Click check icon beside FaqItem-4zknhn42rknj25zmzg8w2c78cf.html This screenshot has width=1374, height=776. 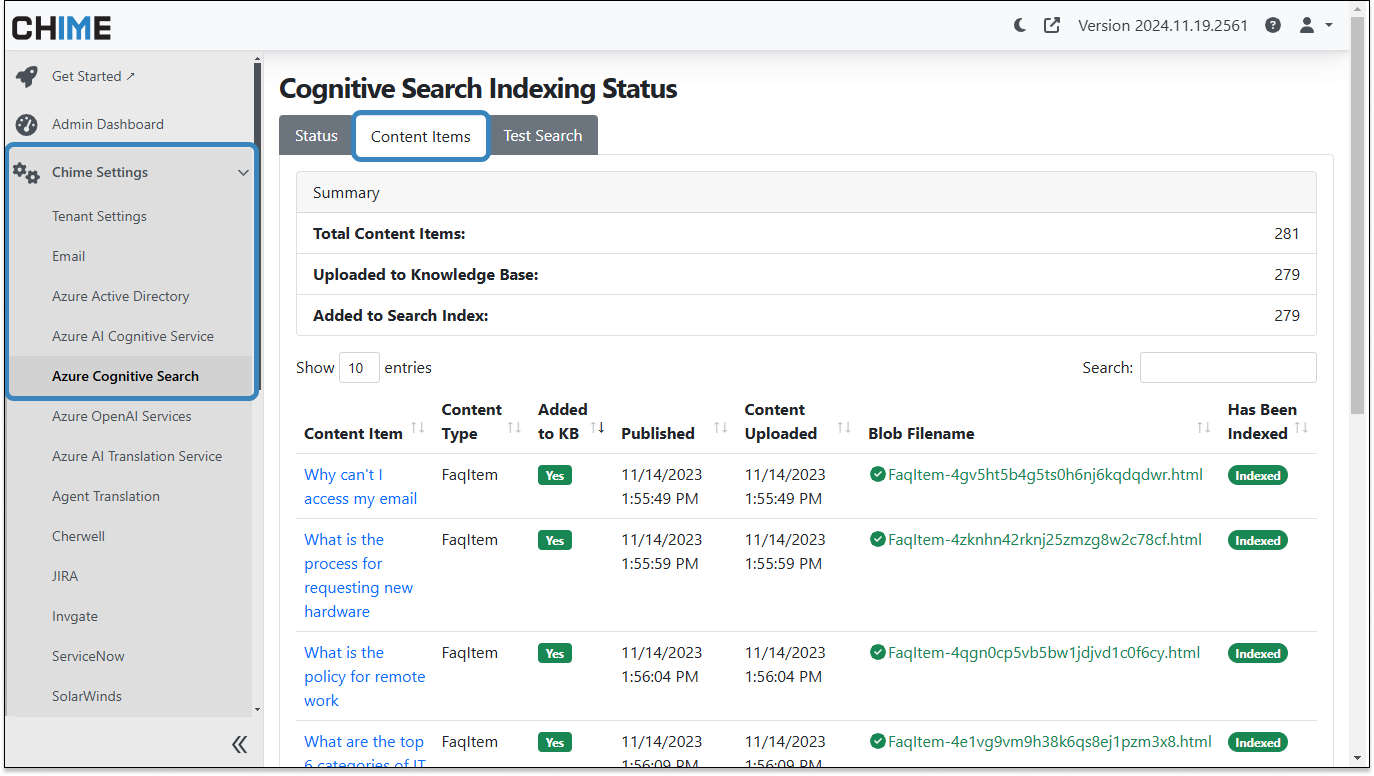point(877,540)
